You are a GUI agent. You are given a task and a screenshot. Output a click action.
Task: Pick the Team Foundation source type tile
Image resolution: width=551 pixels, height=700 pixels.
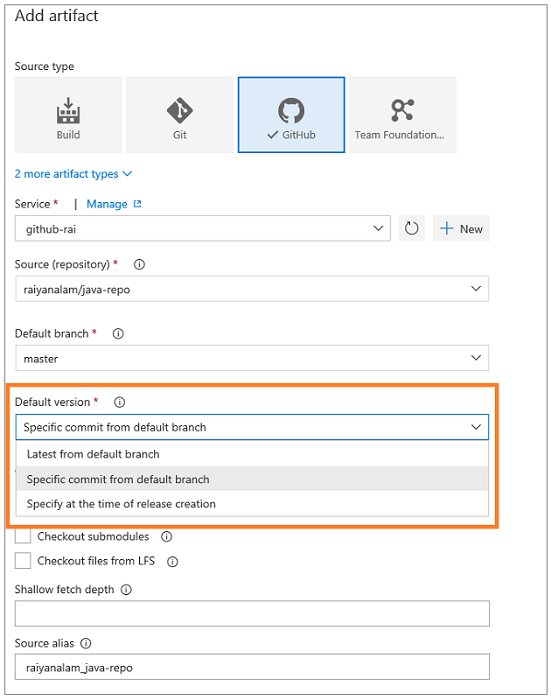(403, 115)
